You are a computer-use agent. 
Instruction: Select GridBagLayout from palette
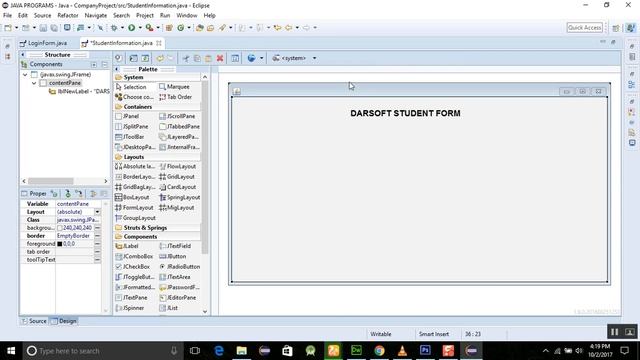(135, 187)
